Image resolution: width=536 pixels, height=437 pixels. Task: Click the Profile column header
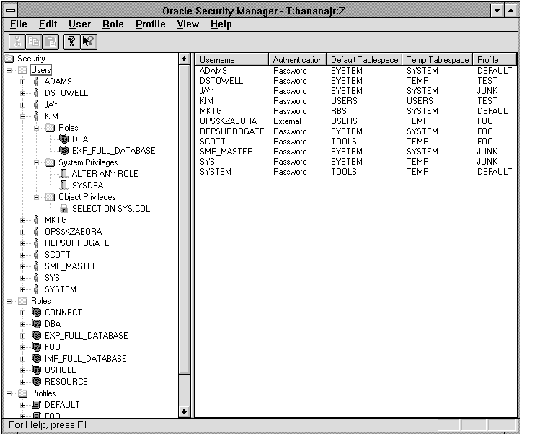495,59
